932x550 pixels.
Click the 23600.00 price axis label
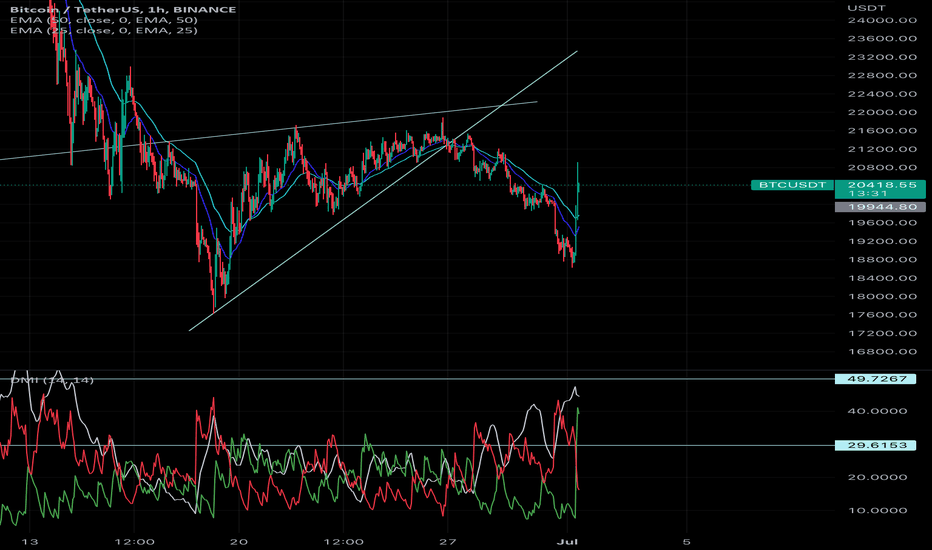coord(882,39)
